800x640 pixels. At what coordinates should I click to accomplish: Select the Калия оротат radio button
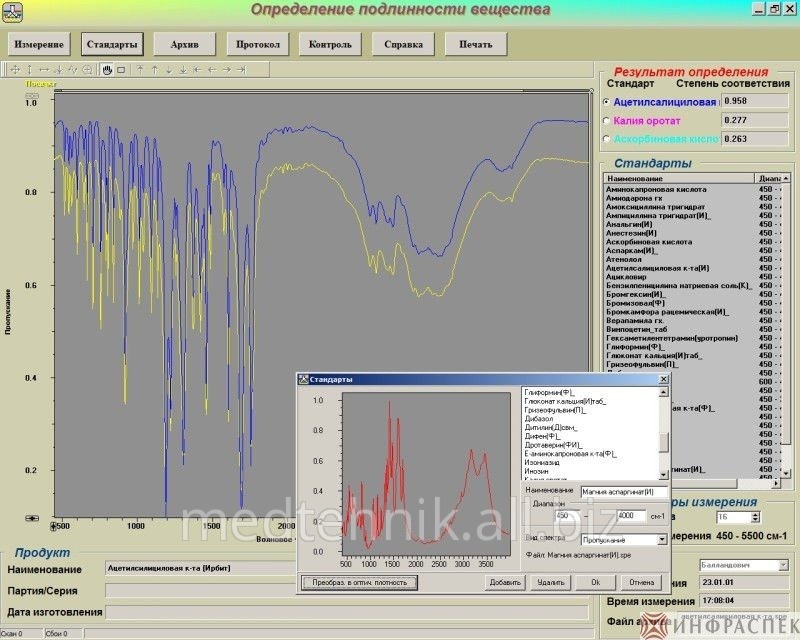point(606,120)
